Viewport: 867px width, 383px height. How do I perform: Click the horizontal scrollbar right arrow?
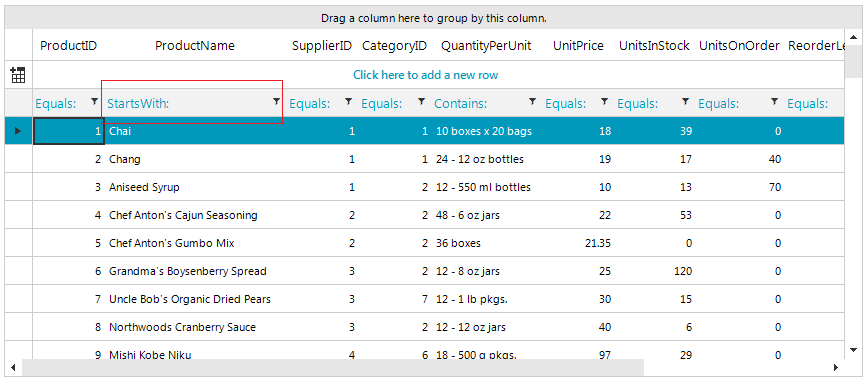(835, 368)
